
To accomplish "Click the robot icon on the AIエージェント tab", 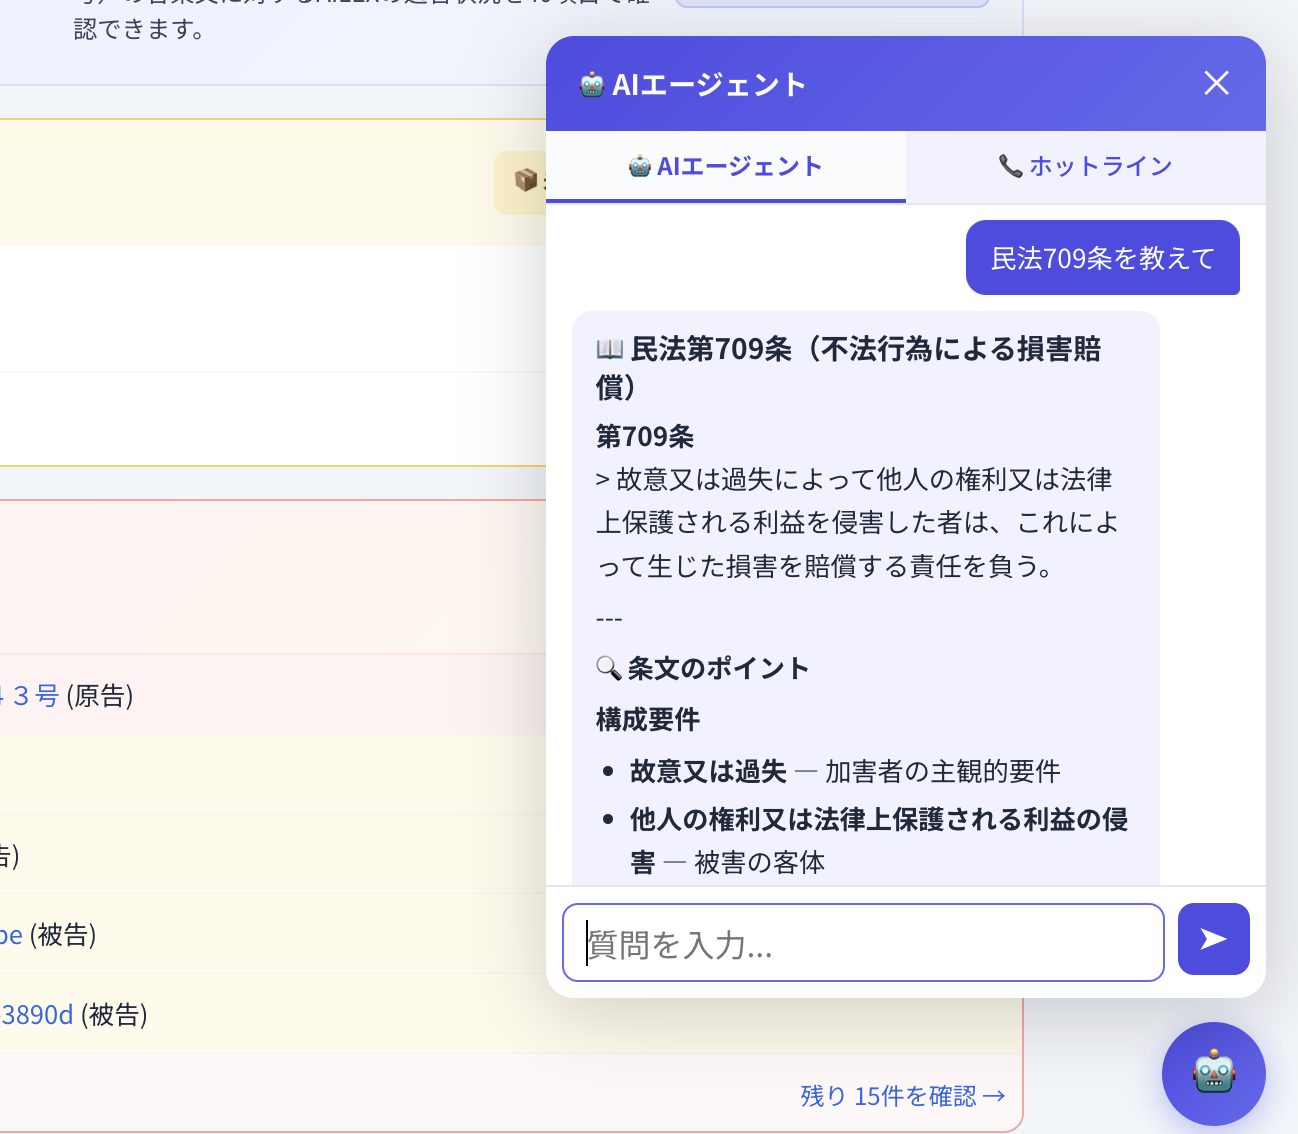I will (x=640, y=167).
